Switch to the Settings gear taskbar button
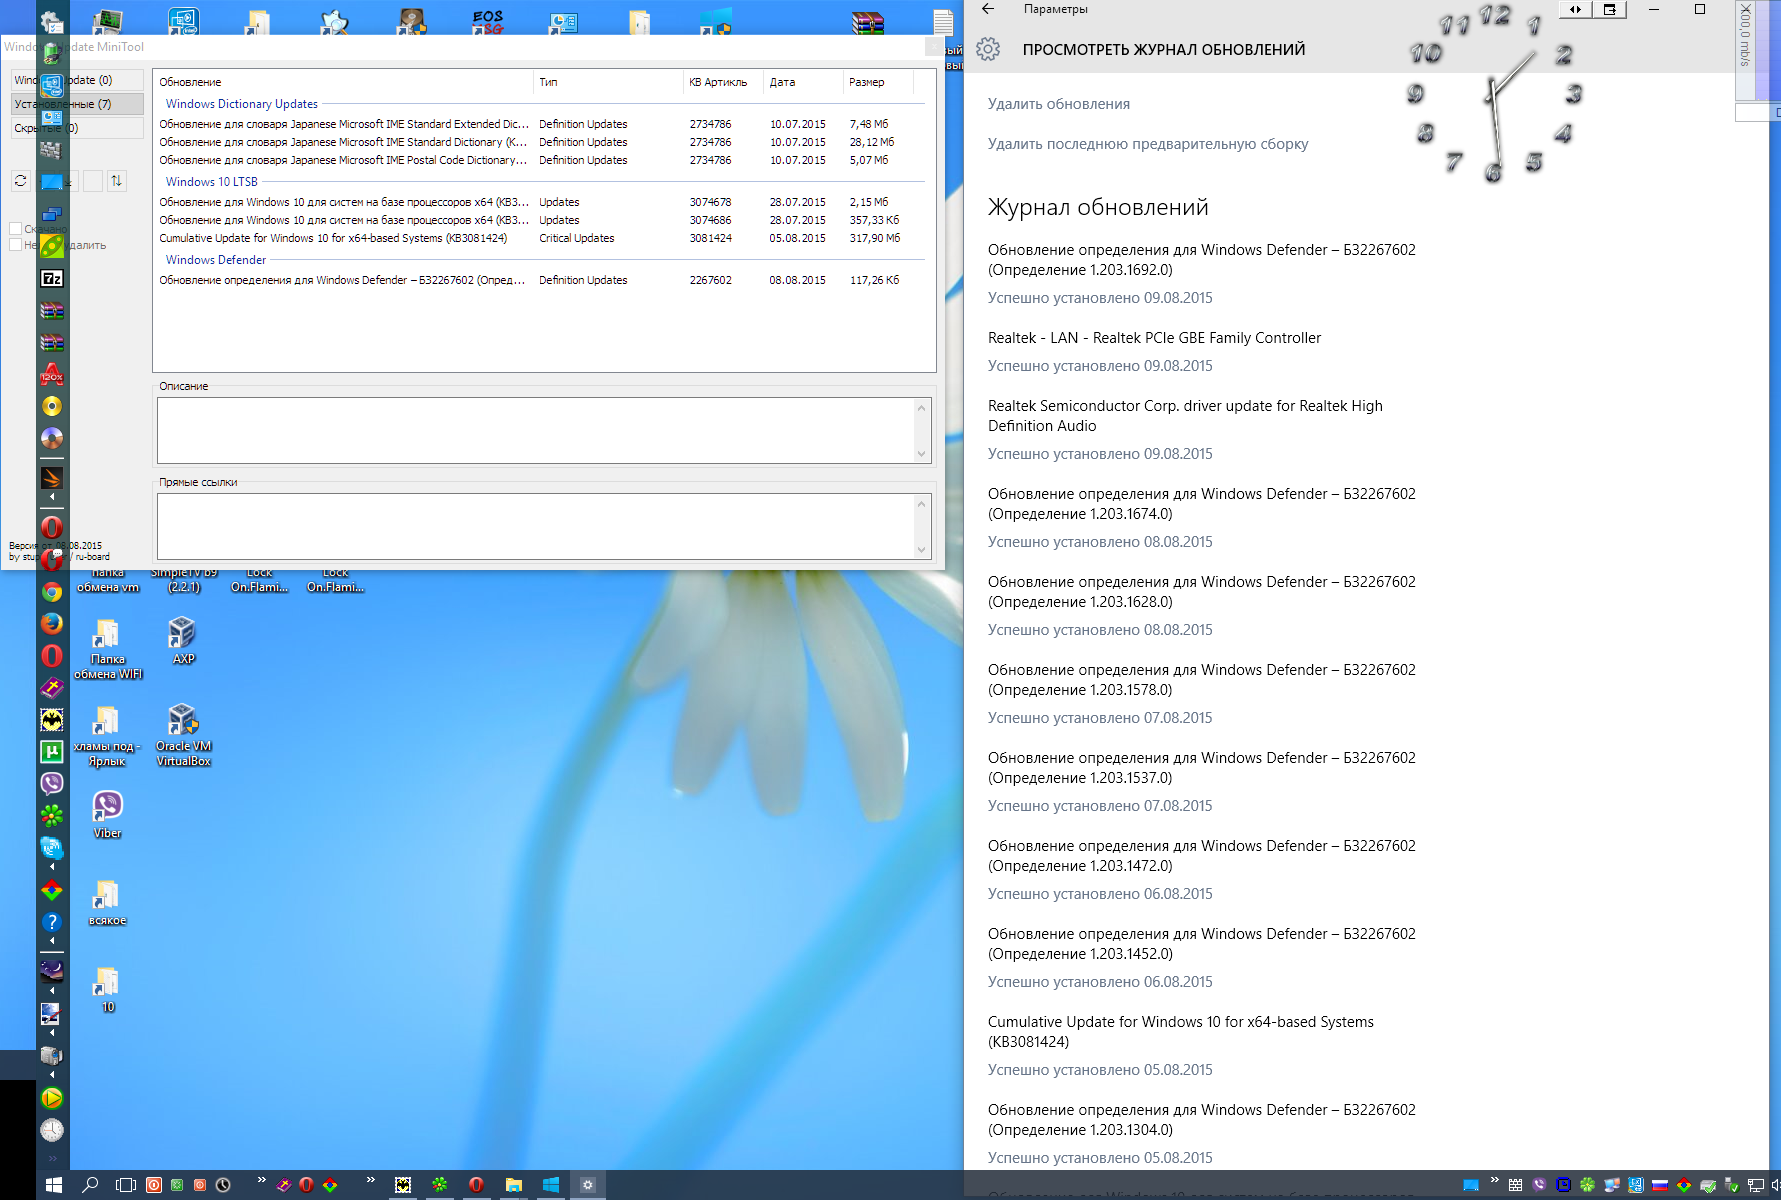This screenshot has width=1781, height=1200. (588, 1185)
